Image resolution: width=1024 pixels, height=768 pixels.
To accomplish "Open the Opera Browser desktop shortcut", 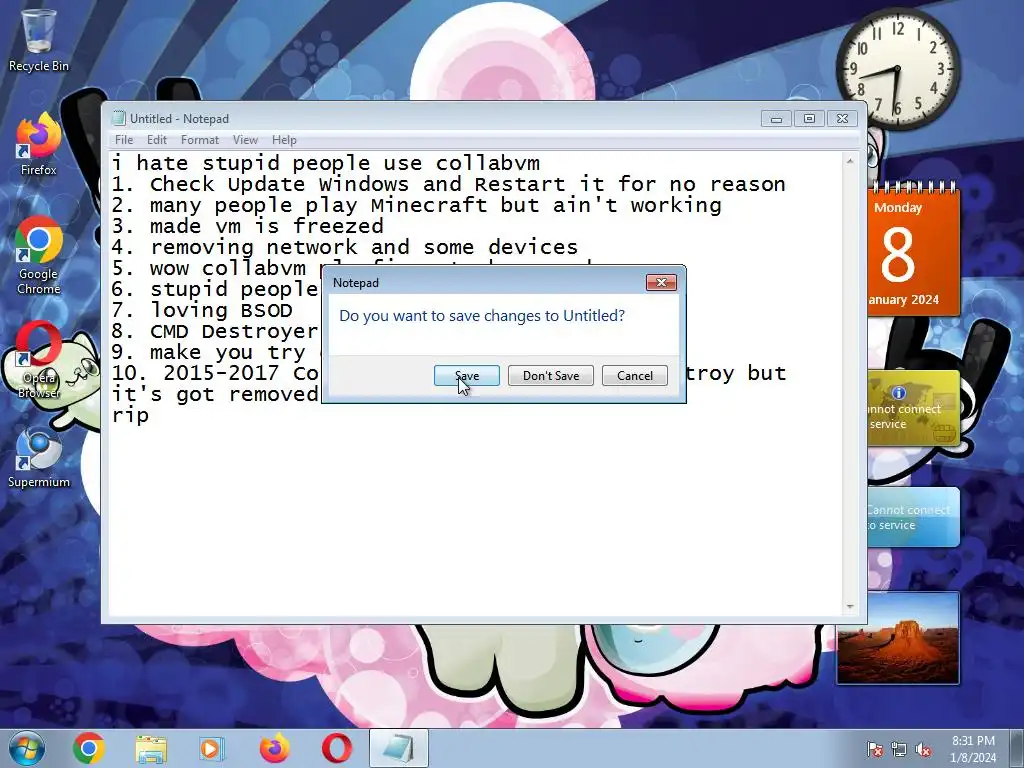I will (x=38, y=359).
